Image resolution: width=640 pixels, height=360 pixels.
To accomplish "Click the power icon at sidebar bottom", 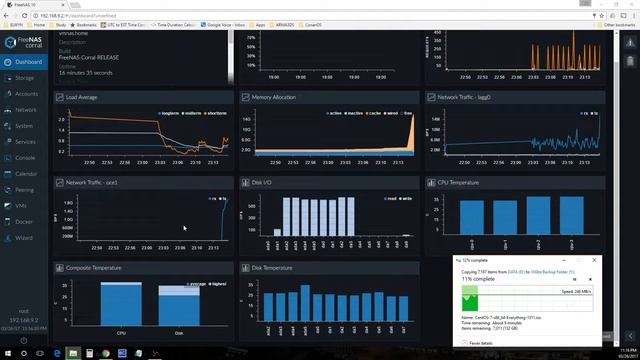I will point(24,340).
